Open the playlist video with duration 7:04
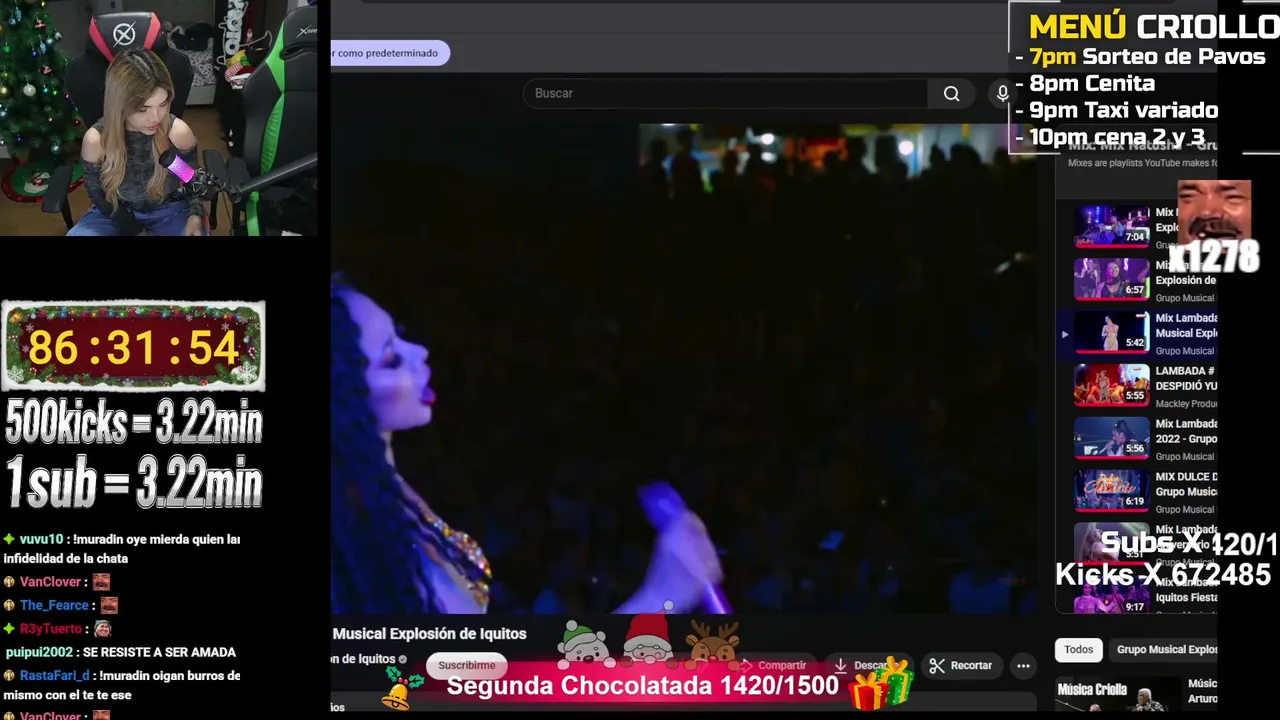Image resolution: width=1280 pixels, height=720 pixels. pyautogui.click(x=1112, y=226)
